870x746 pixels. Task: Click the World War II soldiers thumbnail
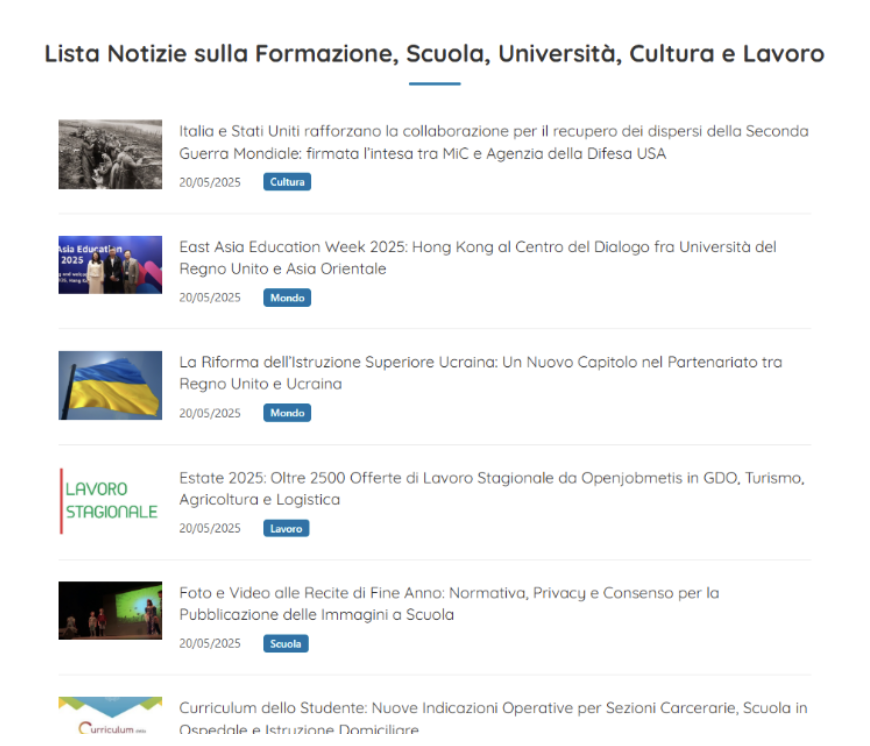tap(110, 152)
